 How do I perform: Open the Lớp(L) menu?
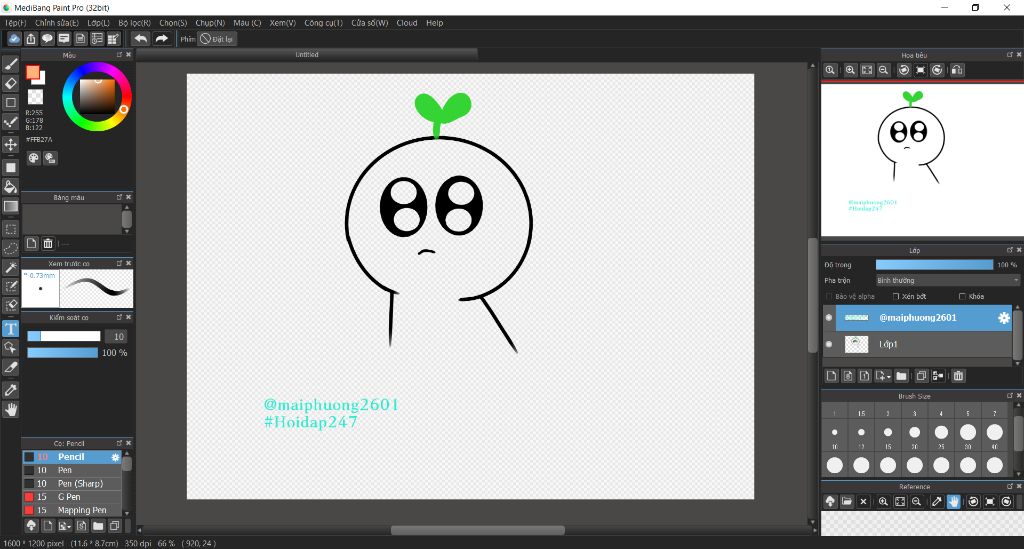[99, 23]
